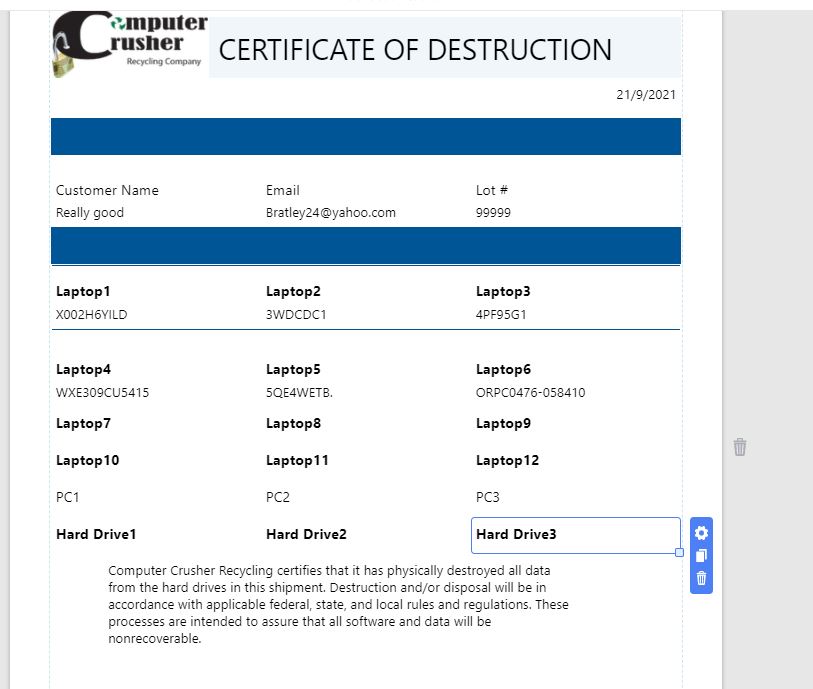Select the 21/9/2021 date field
This screenshot has height=689, width=813.
[646, 95]
